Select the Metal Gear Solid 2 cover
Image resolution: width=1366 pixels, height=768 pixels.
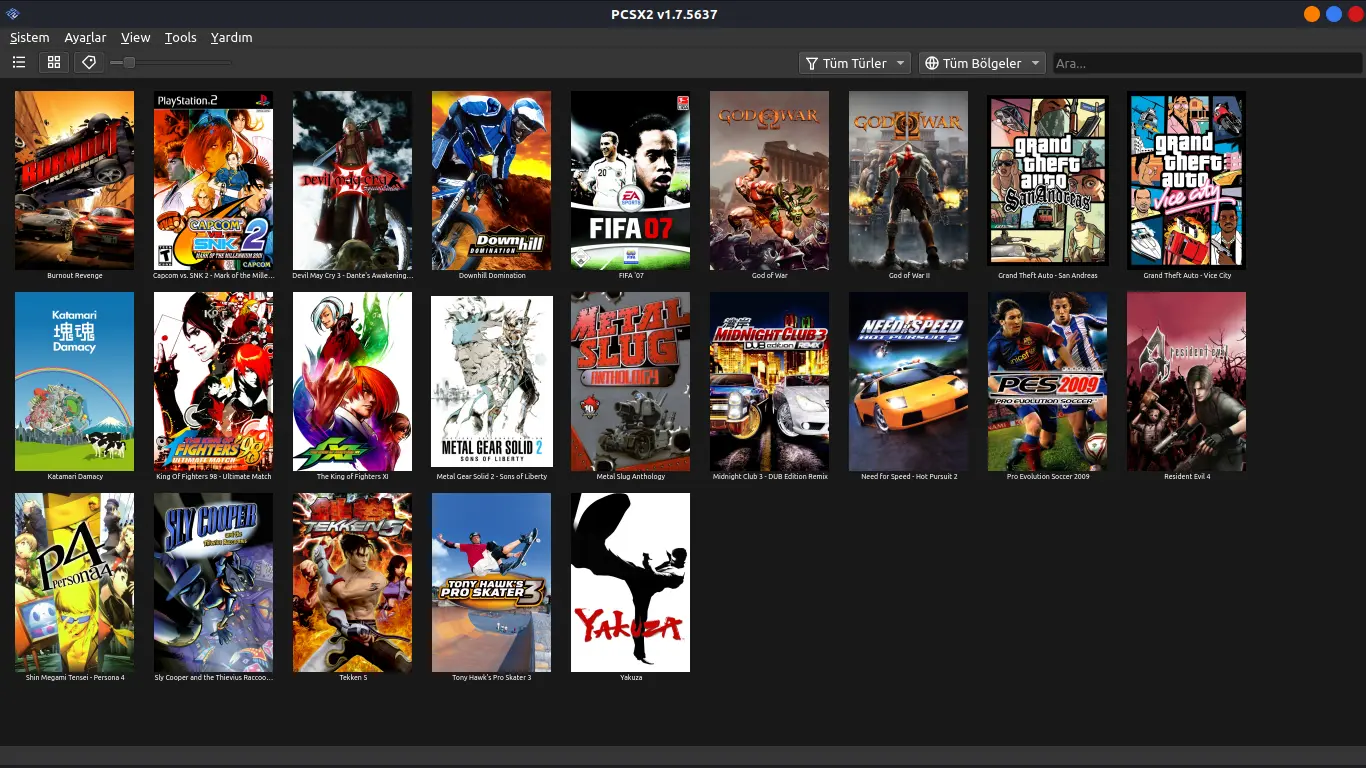(x=491, y=381)
